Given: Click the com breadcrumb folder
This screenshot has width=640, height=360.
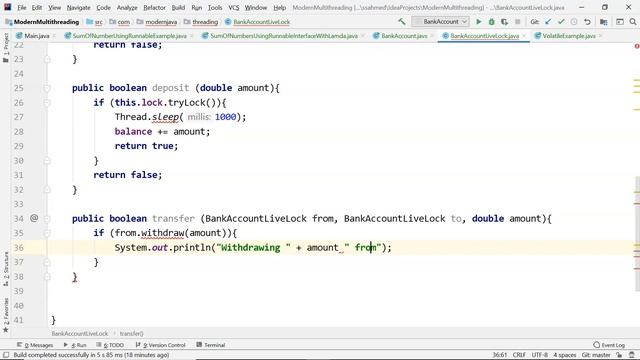Looking at the screenshot, I should (120, 22).
